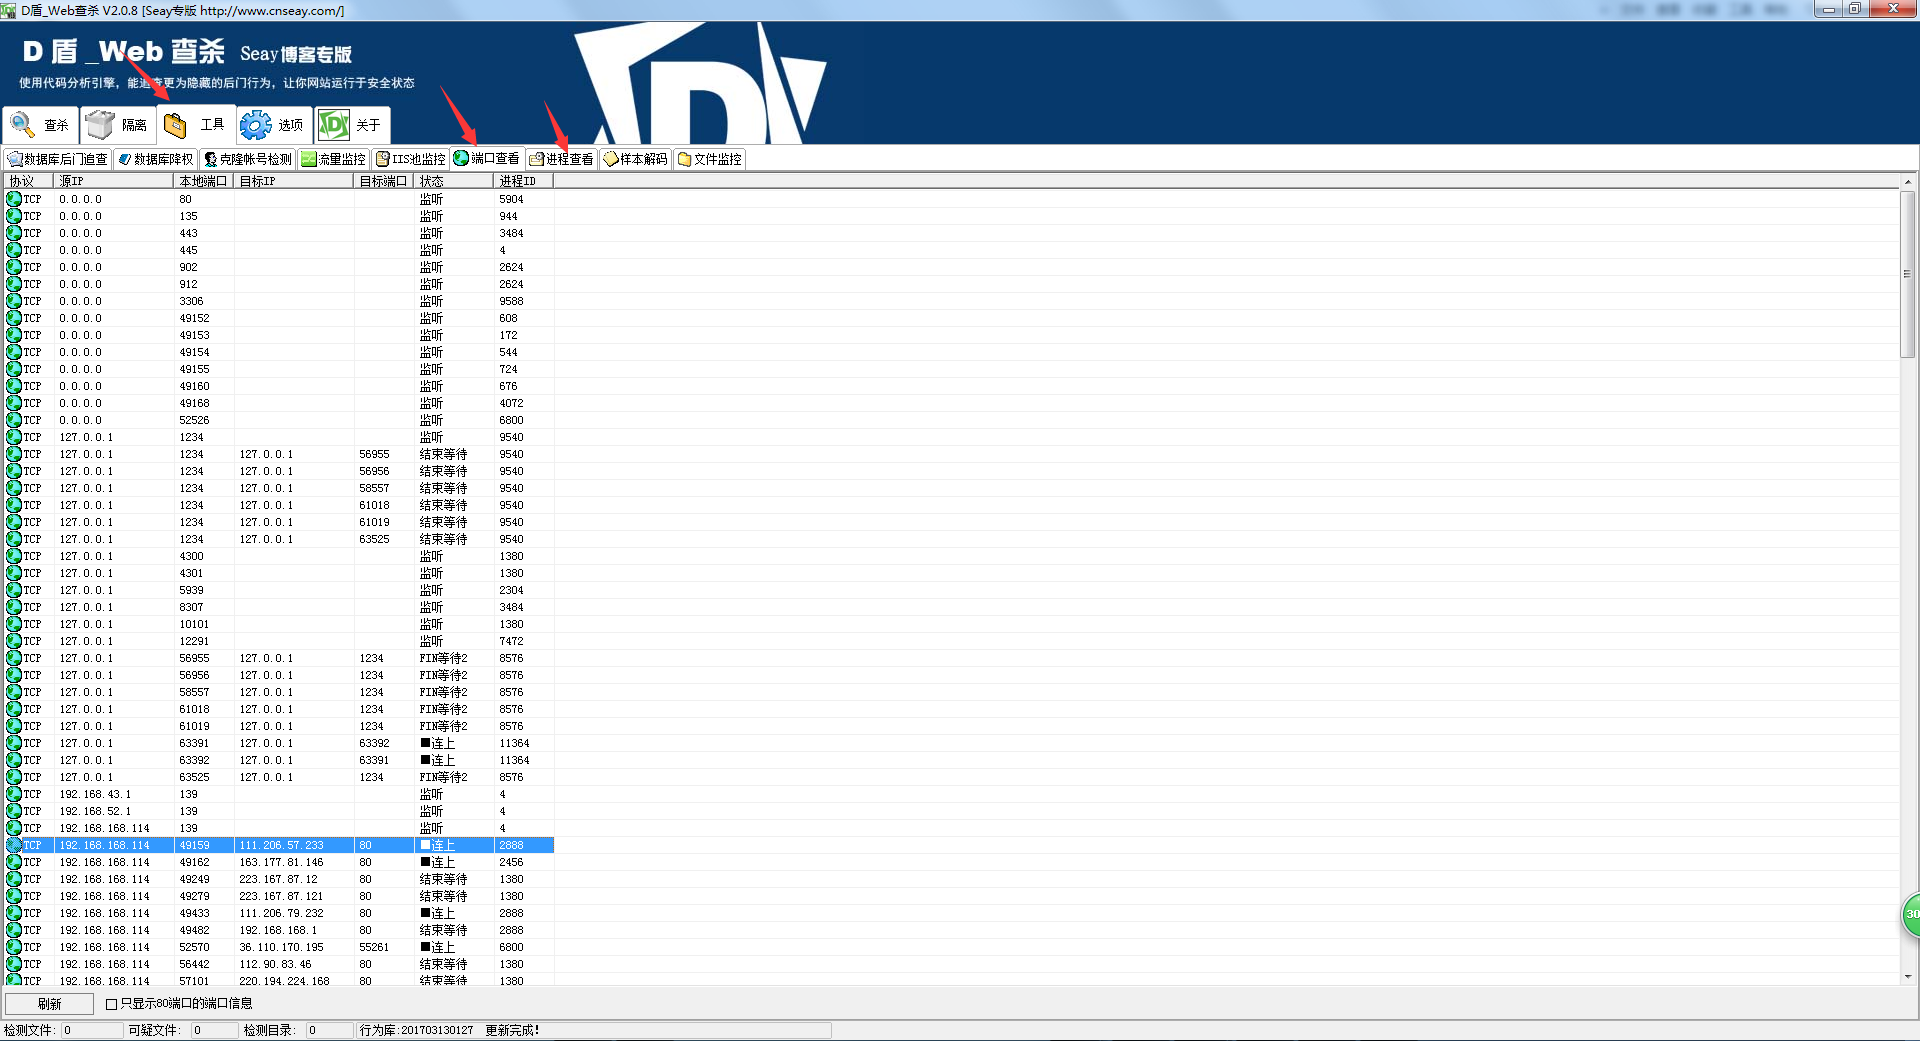Click the globe icon in the local port 443 row
1920x1041 pixels.
[x=14, y=233]
